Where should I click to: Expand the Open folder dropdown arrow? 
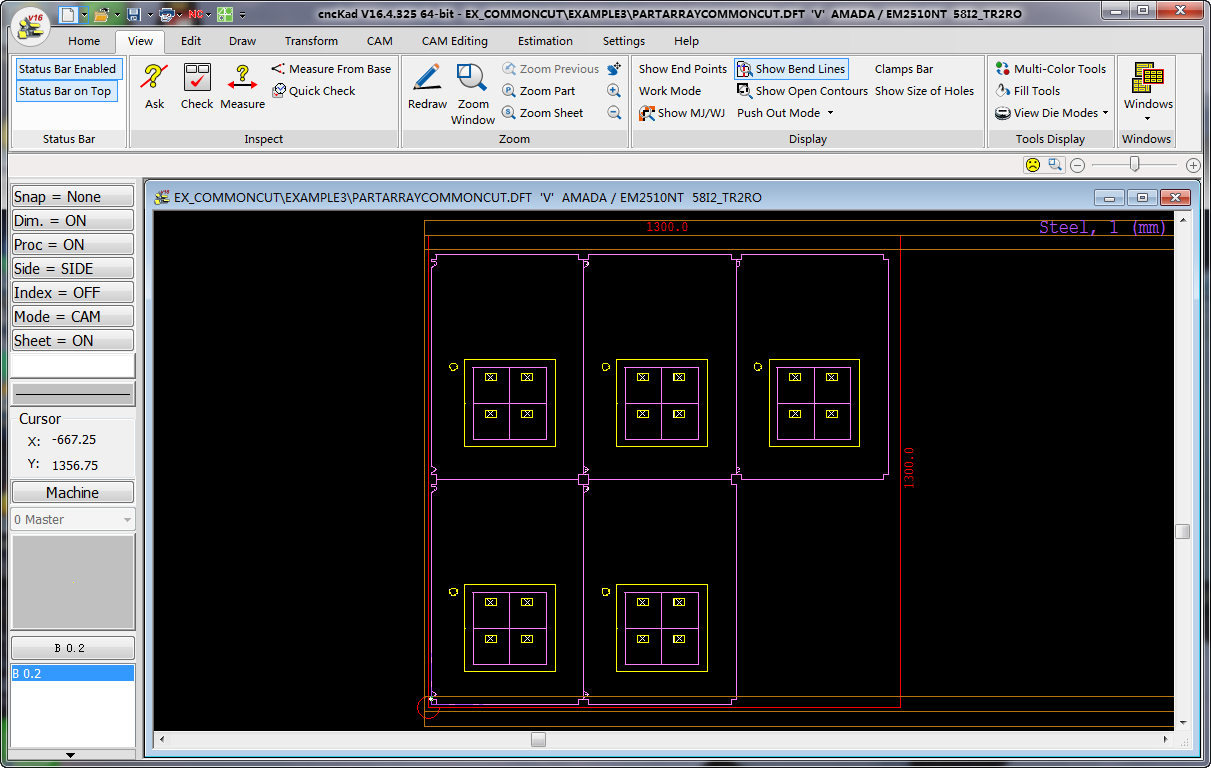click(117, 15)
